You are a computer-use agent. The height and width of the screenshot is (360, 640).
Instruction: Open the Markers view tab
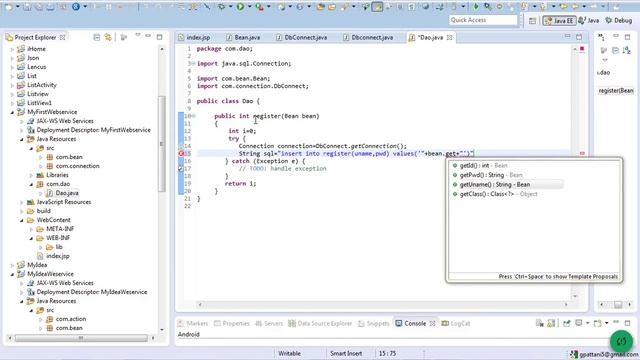click(x=193, y=323)
